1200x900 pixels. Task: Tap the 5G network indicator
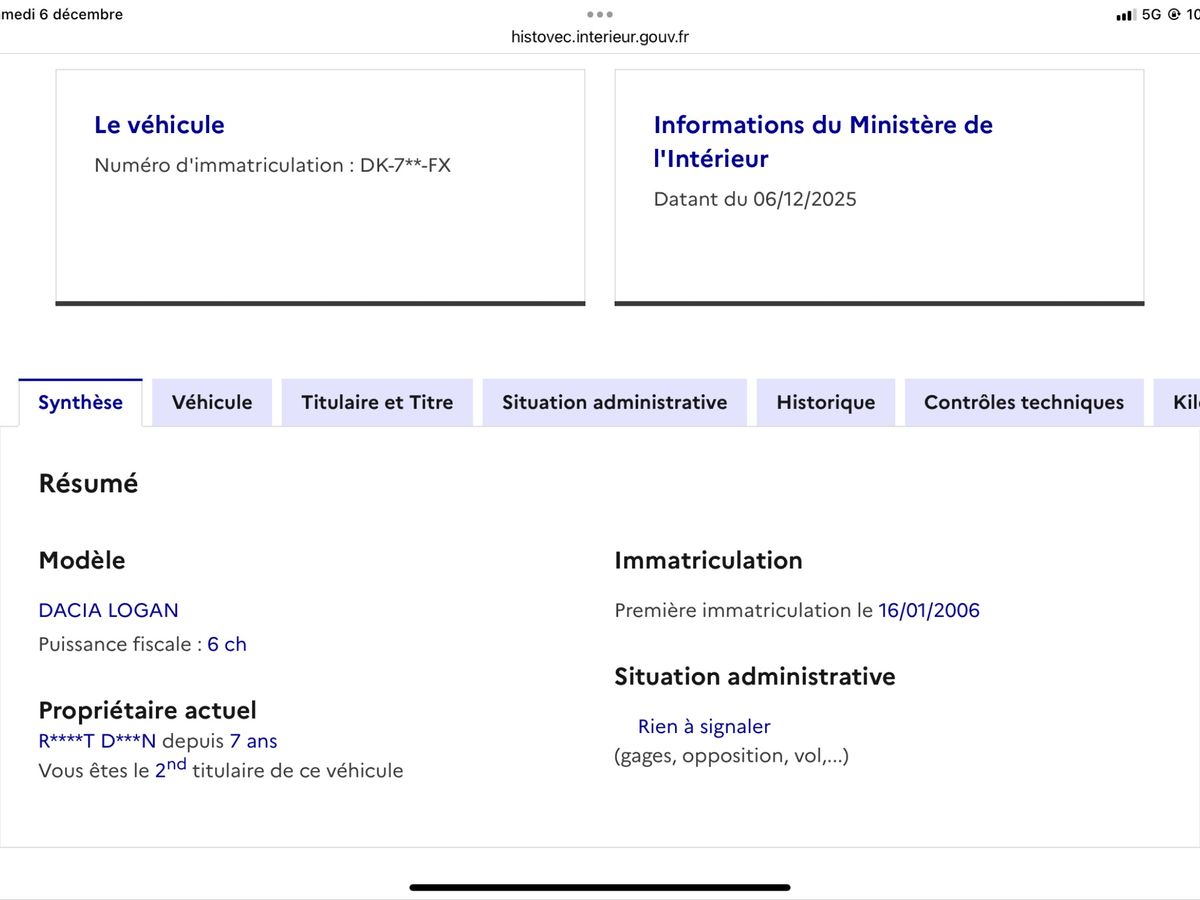coord(1151,15)
